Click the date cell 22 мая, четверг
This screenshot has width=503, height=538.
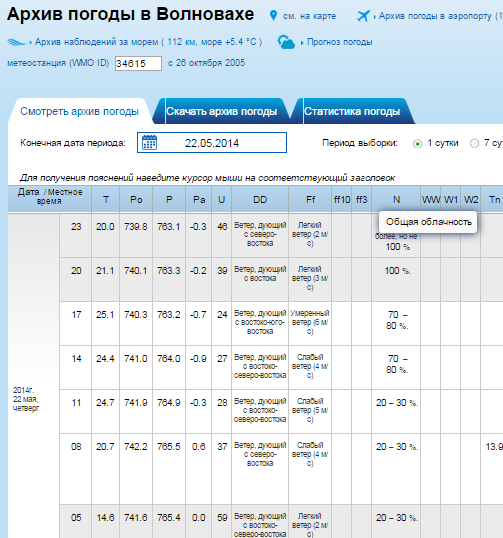(x=26, y=399)
